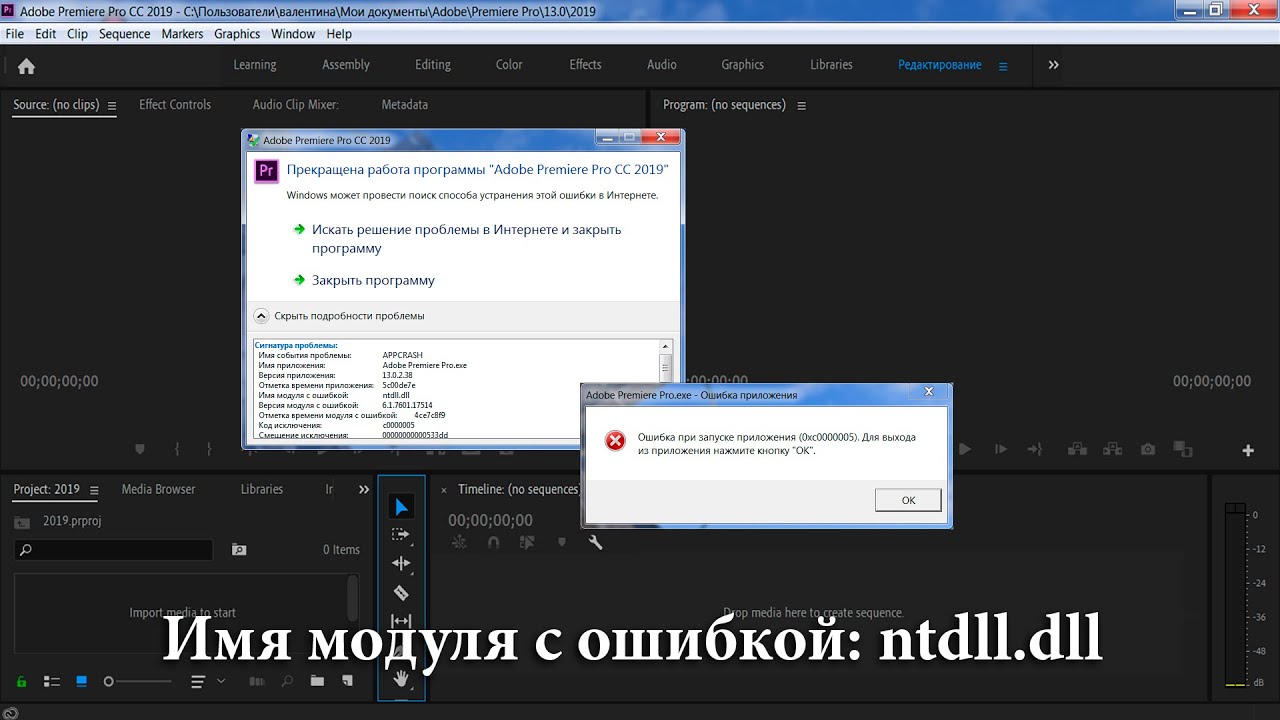Toggle timeline Linked Selection
Image resolution: width=1280 pixels, height=720 pixels.
coord(527,542)
